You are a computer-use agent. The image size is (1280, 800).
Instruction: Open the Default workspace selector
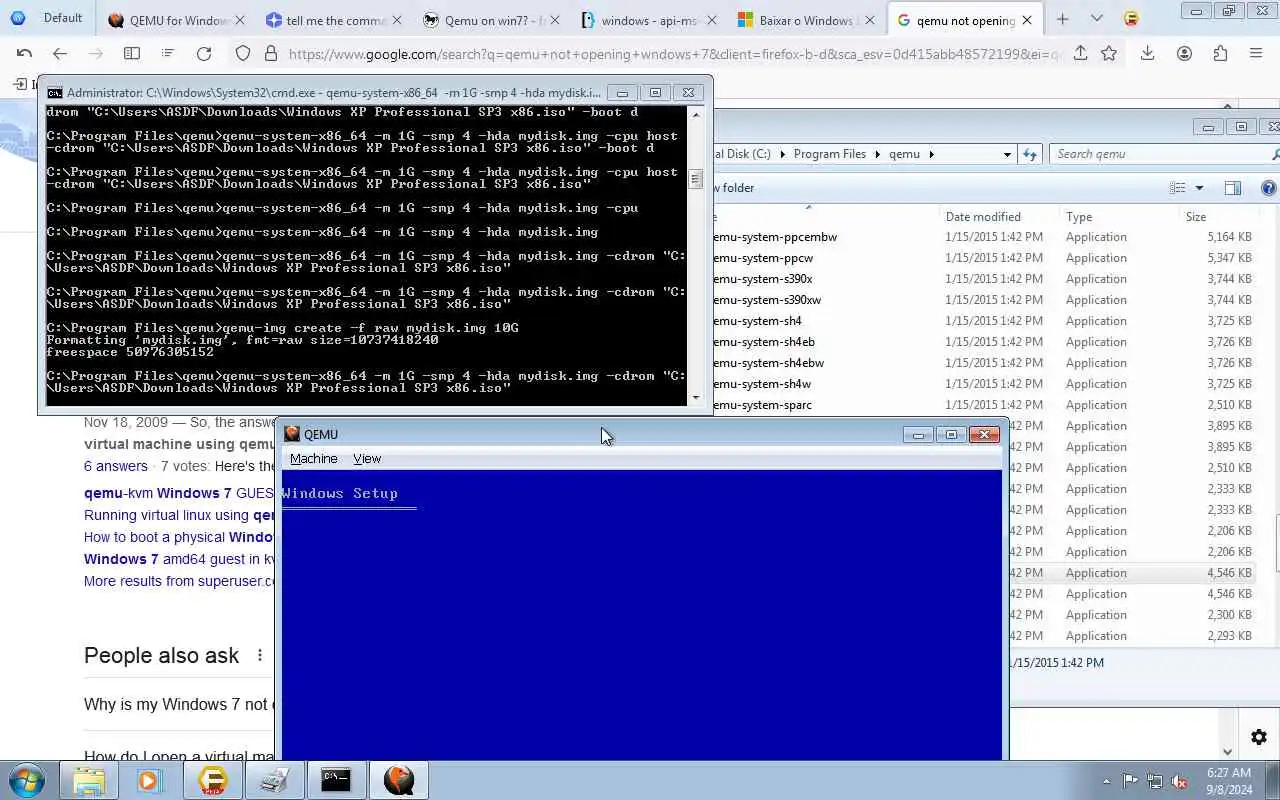point(47,18)
